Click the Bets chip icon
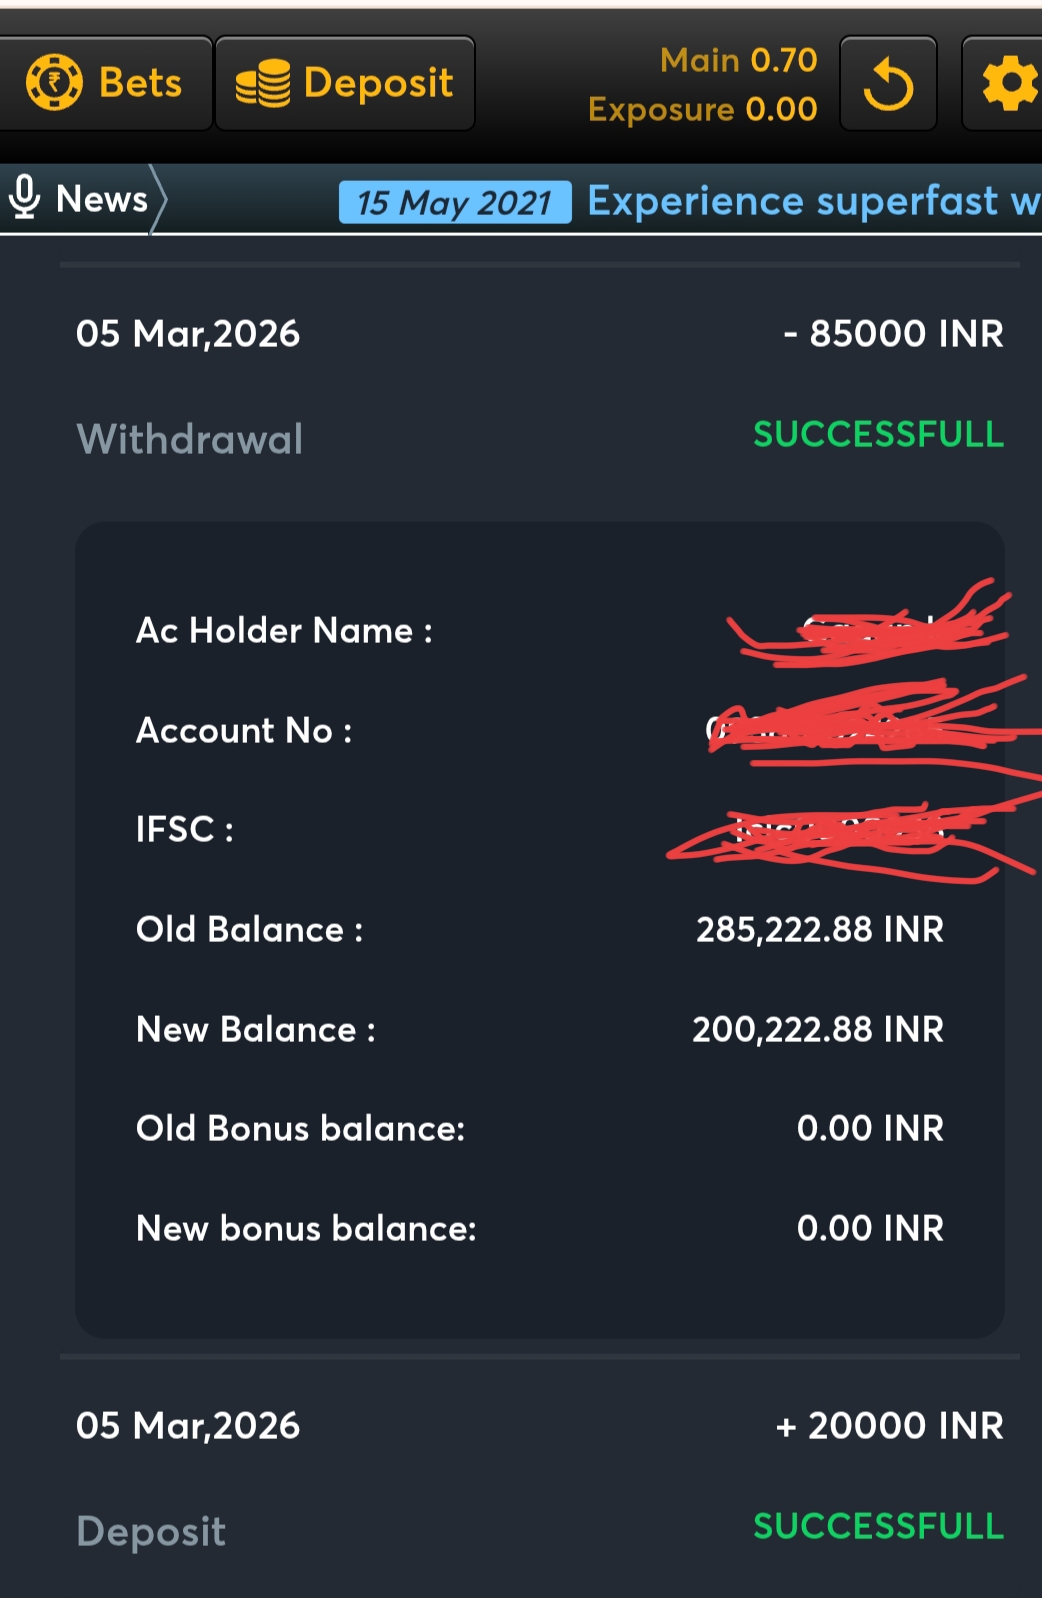The height and width of the screenshot is (1598, 1042). point(54,82)
